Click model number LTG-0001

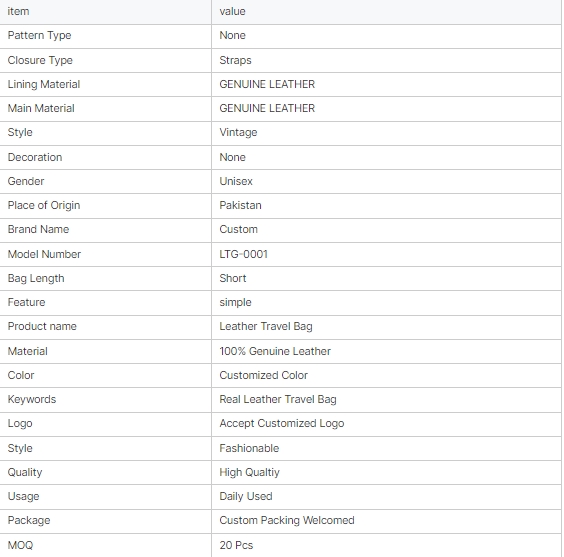pyautogui.click(x=244, y=254)
